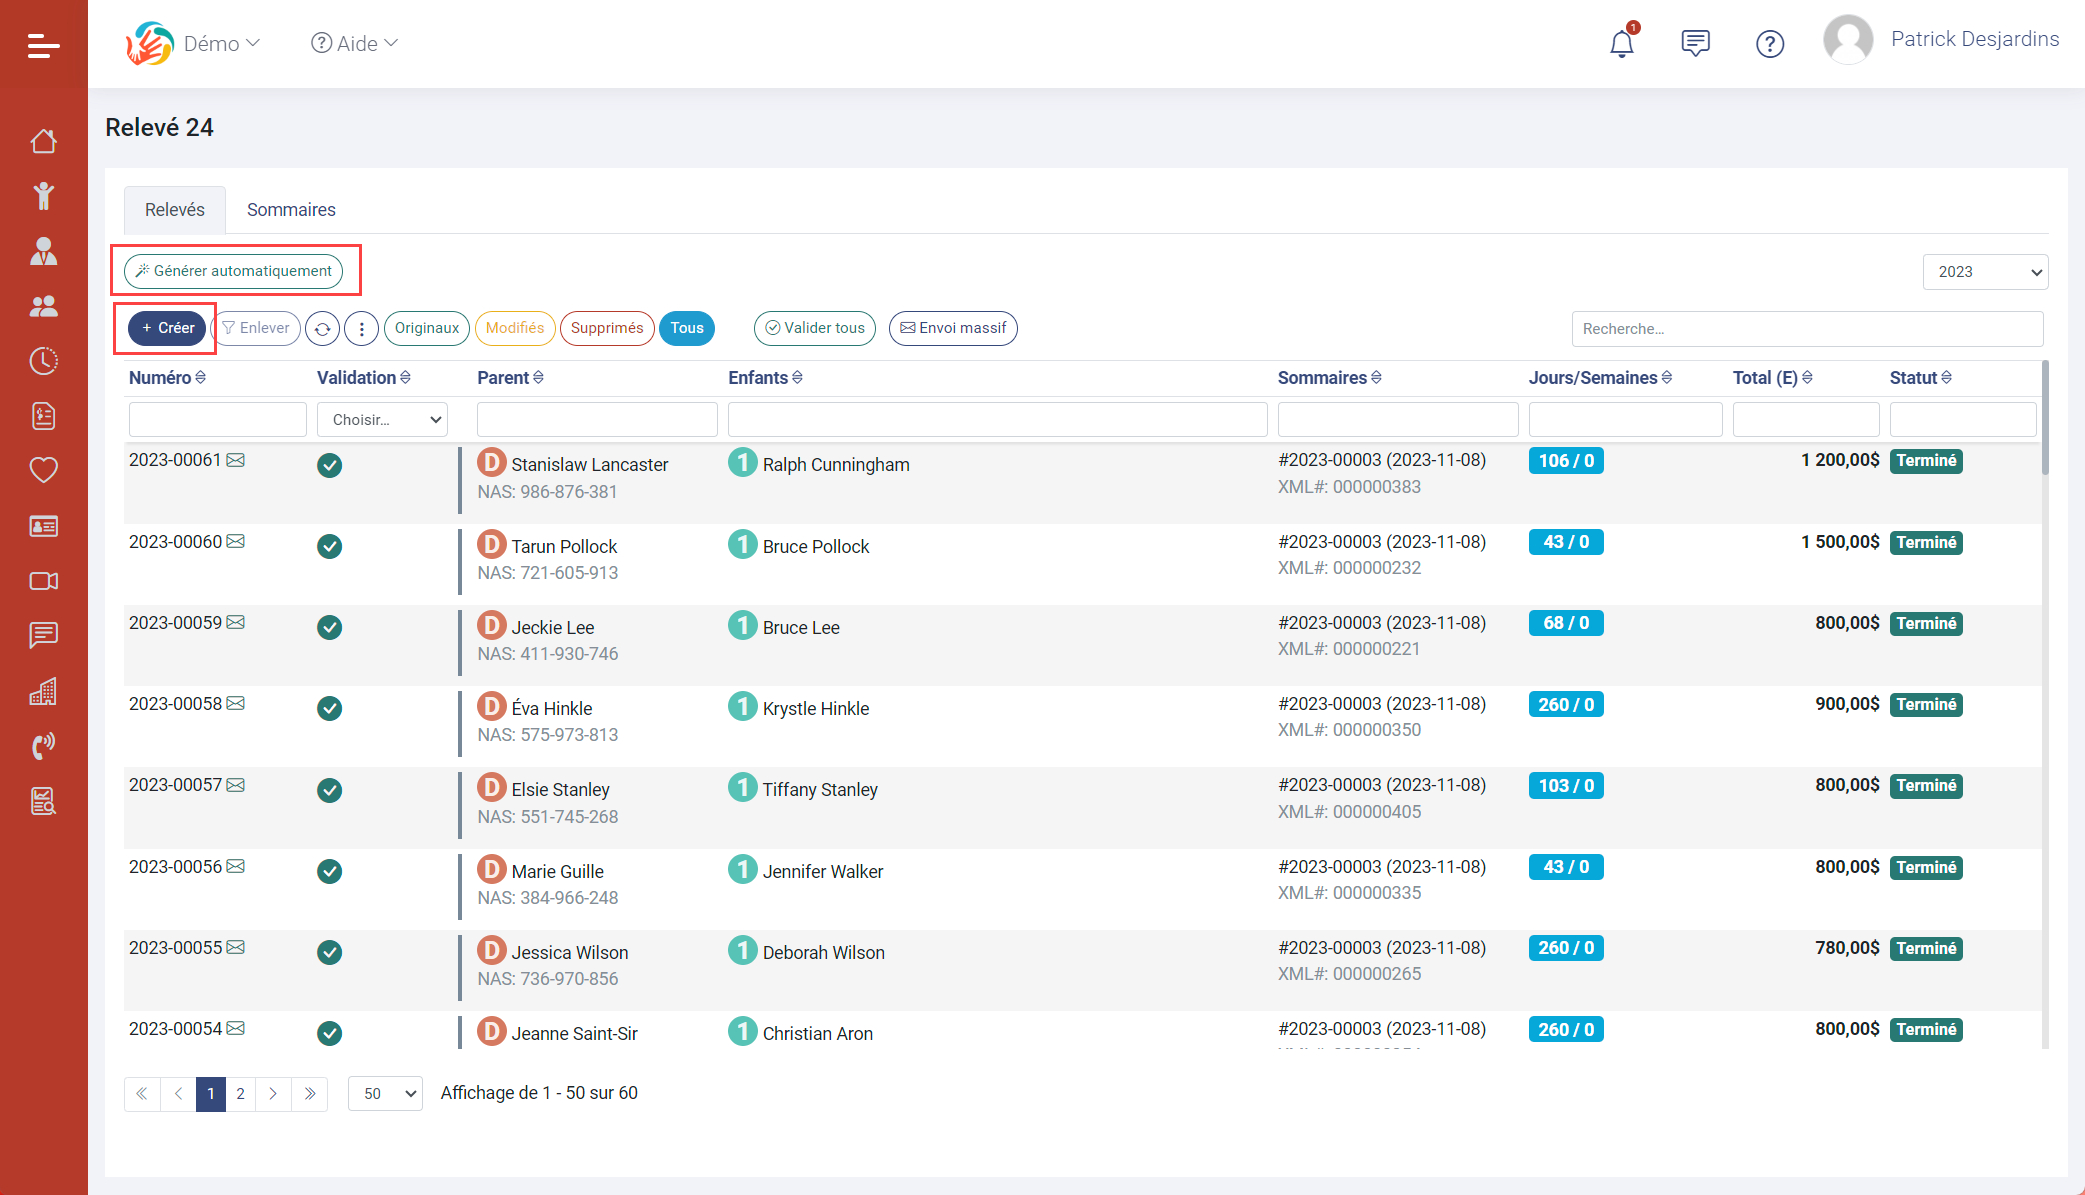Viewport: 2085px width, 1195px height.
Task: Toggle the hamburger menu icon
Action: coord(43,45)
